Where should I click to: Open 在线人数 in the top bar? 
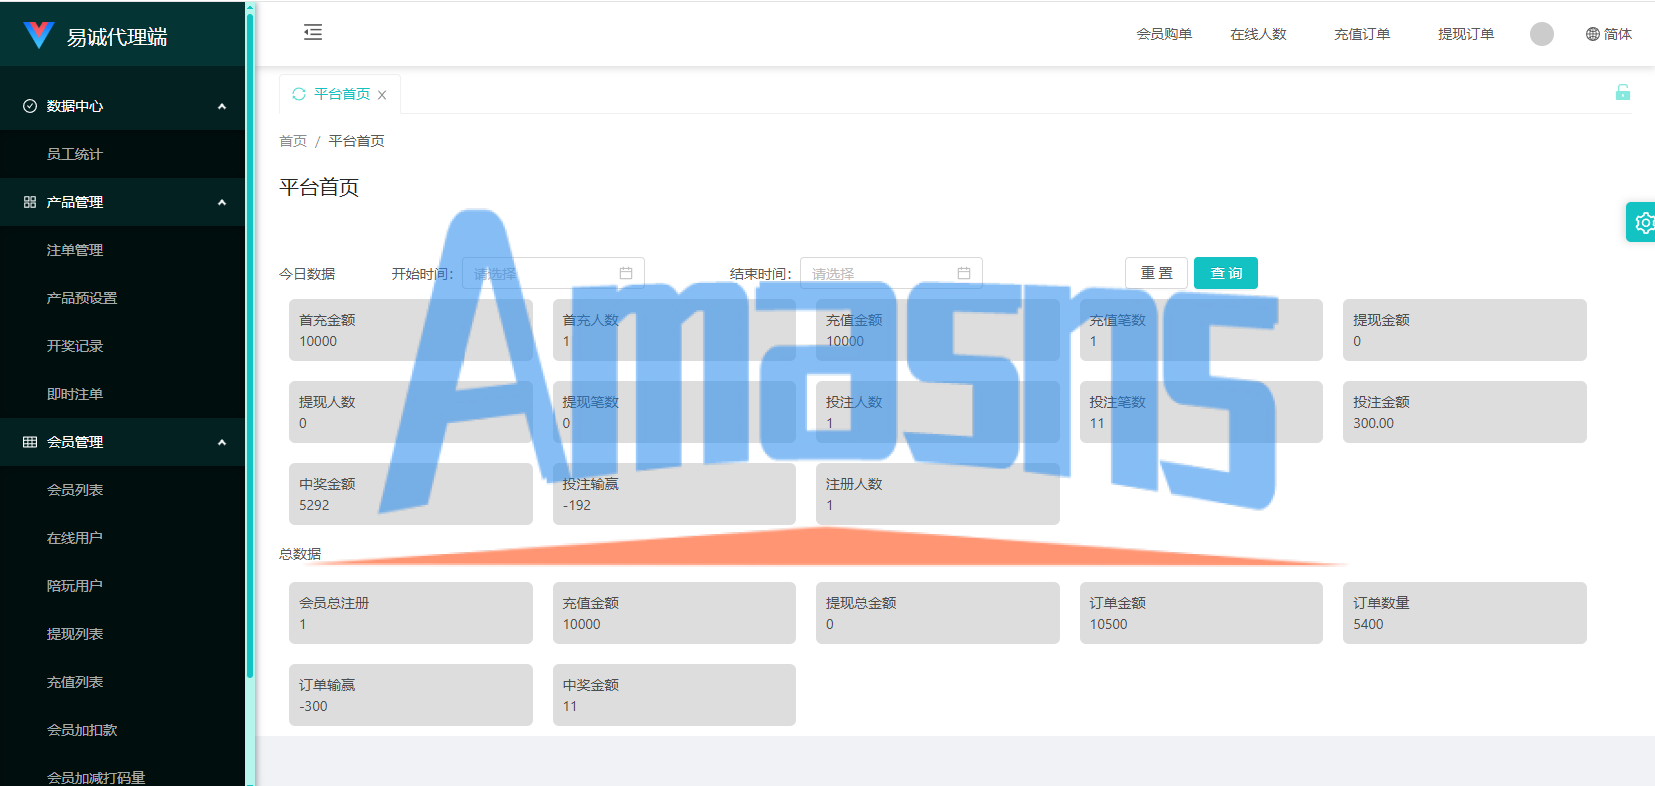[1258, 34]
